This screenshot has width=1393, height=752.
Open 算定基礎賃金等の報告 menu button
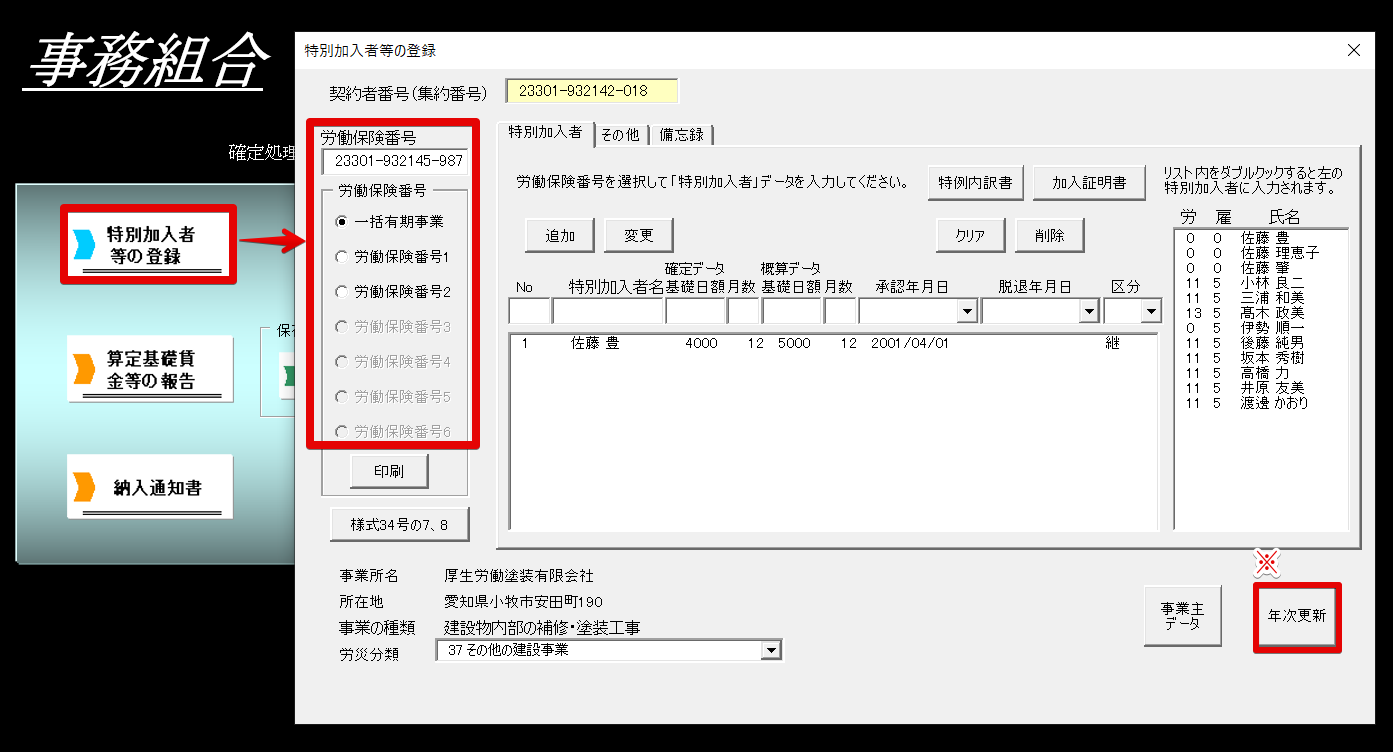150,369
